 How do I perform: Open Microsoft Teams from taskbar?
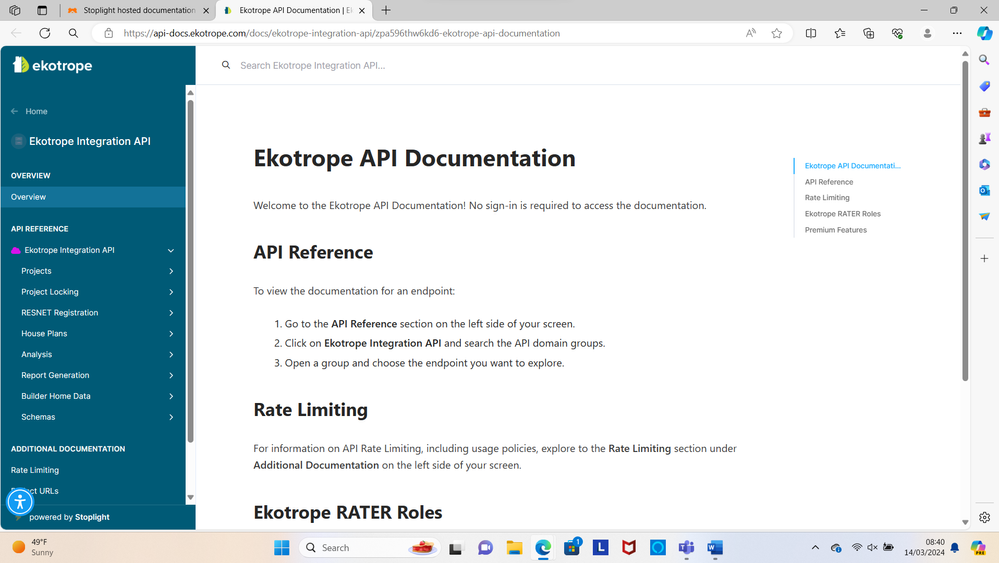(x=686, y=548)
